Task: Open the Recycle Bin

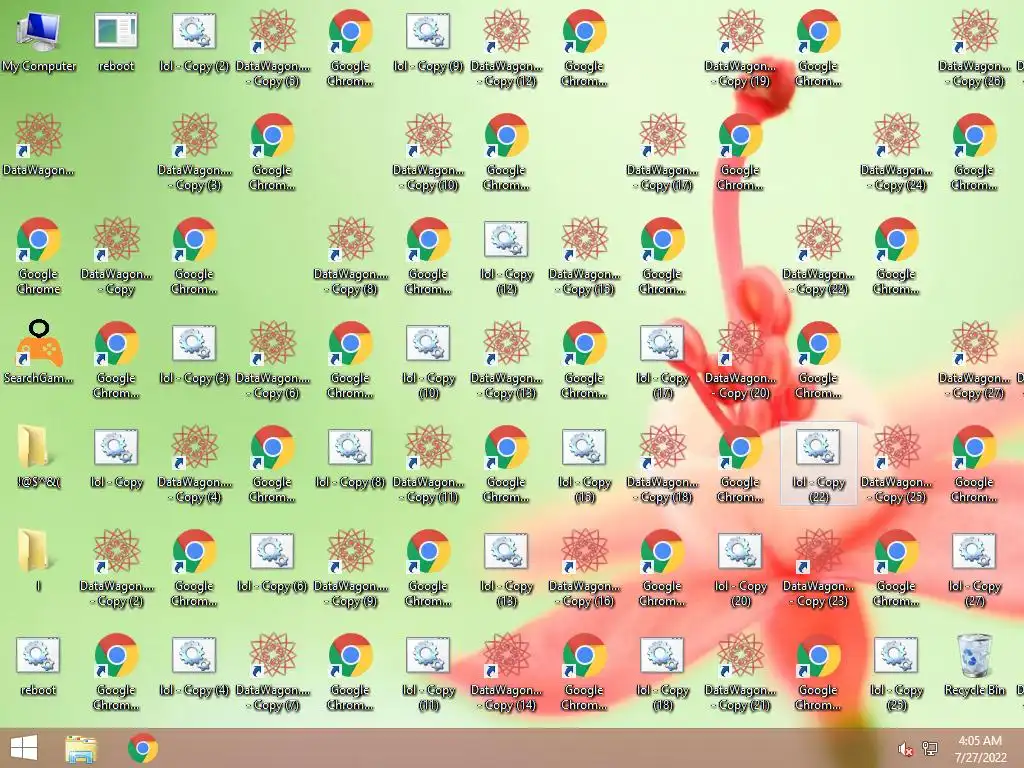Action: pyautogui.click(x=974, y=666)
